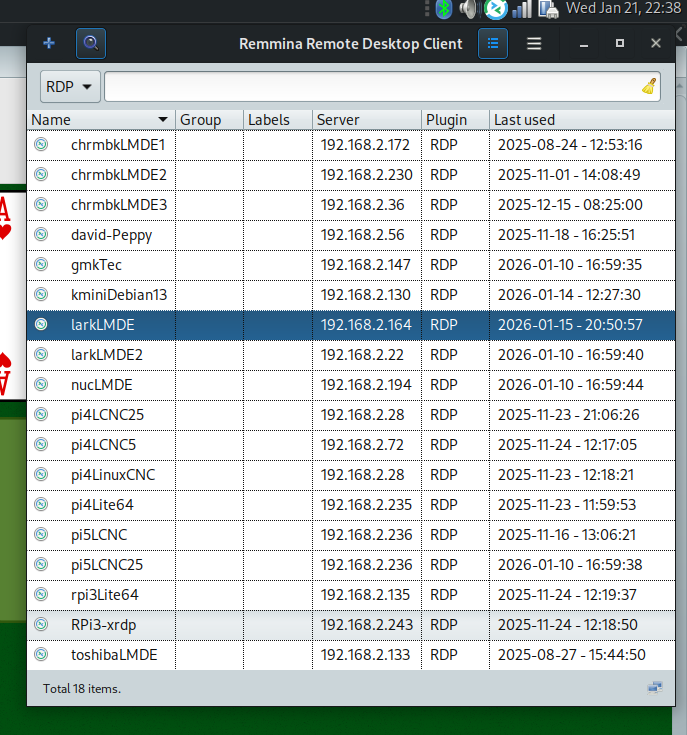Image resolution: width=687 pixels, height=735 pixels.
Task: Sort connections by Name column header
Action: click(100, 120)
